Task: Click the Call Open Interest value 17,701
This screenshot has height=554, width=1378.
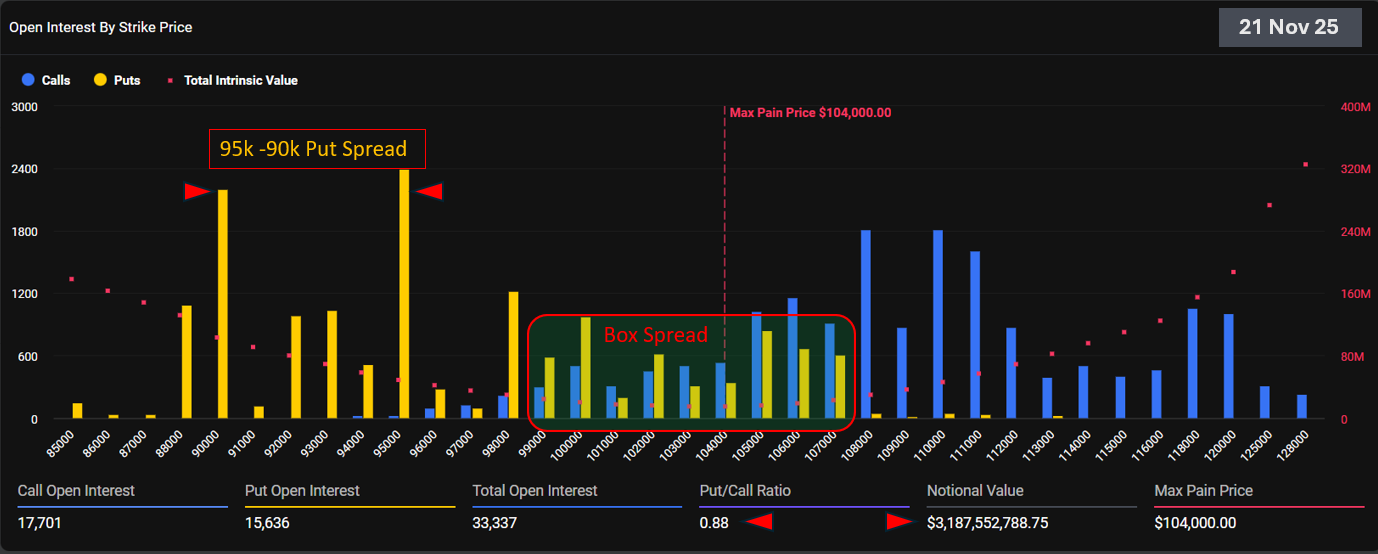Action: (x=41, y=522)
